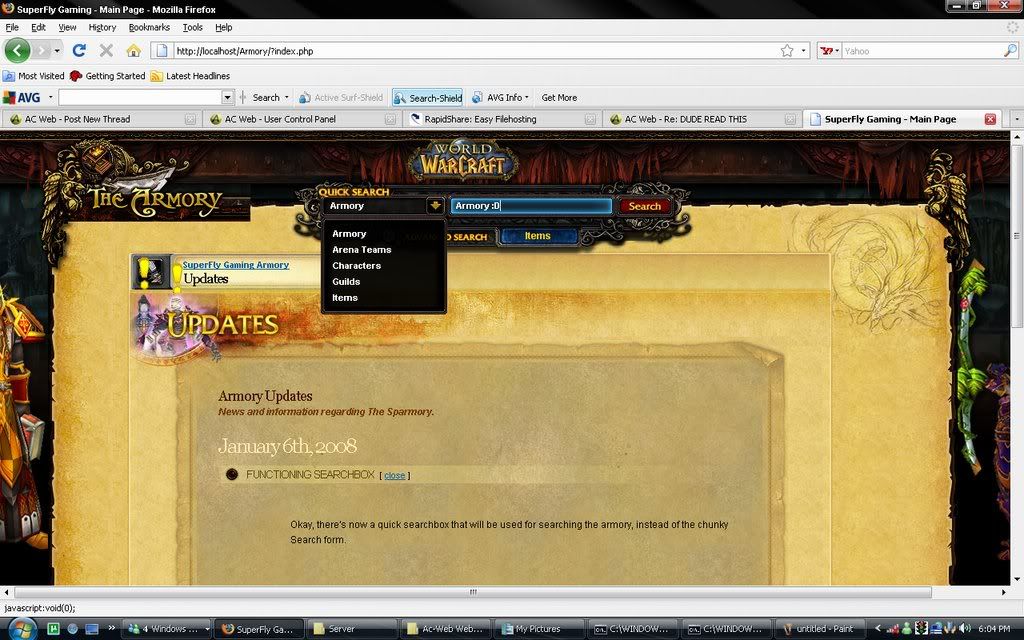Open the AVG Search button dropdown arrow
This screenshot has width=1024, height=640.
click(x=286, y=97)
